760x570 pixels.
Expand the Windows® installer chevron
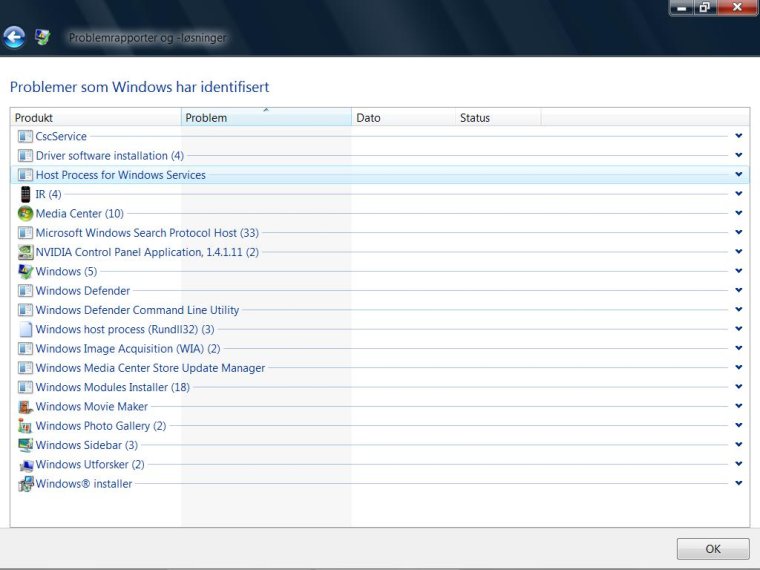[739, 483]
